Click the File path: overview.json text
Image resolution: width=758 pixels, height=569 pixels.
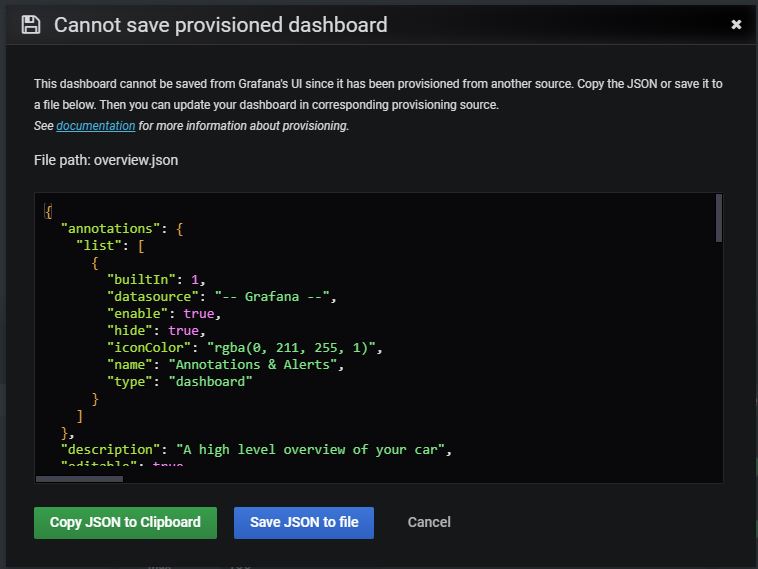[x=106, y=160]
